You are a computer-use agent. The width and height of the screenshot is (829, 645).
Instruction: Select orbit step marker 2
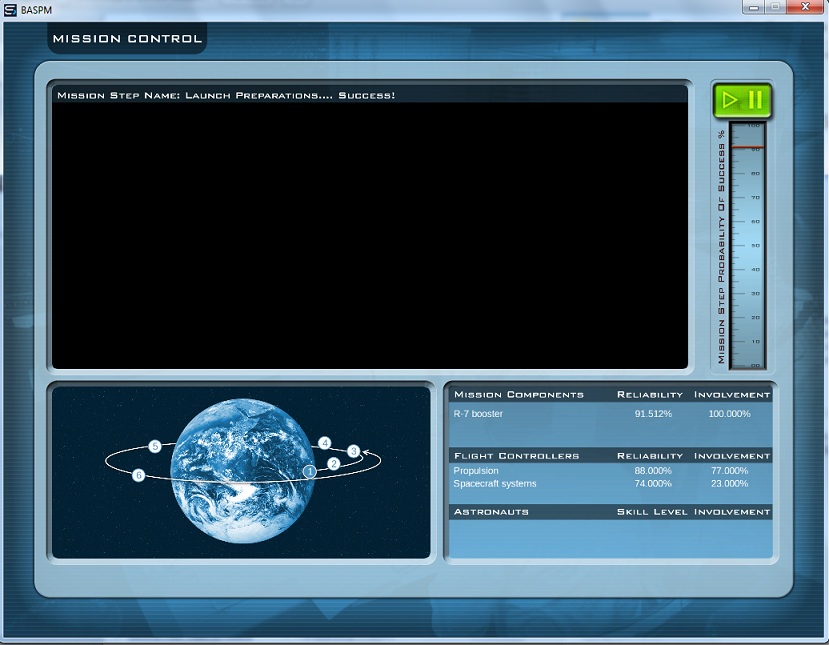point(334,464)
